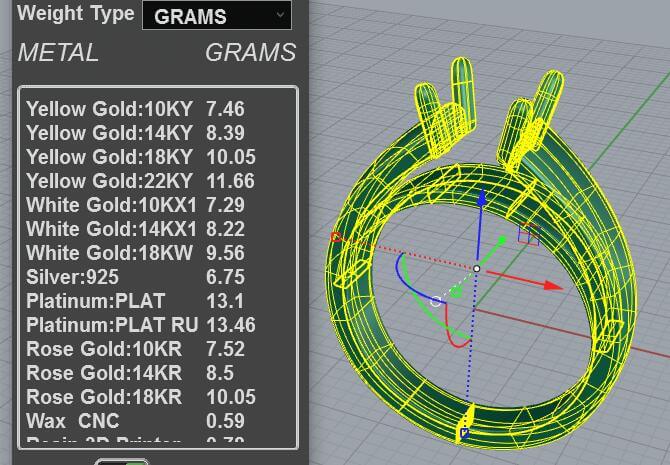670x465 pixels.
Task: Click the Weight Type label
Action: click(76, 13)
